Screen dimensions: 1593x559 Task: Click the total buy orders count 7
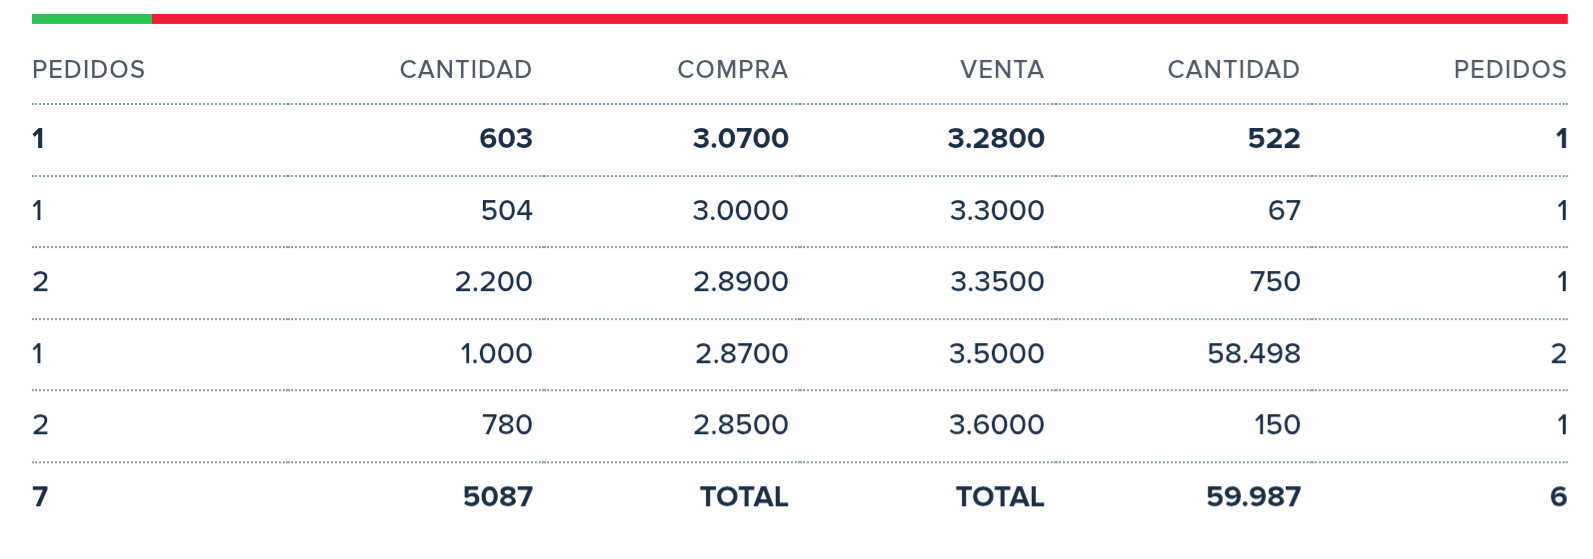coord(40,497)
